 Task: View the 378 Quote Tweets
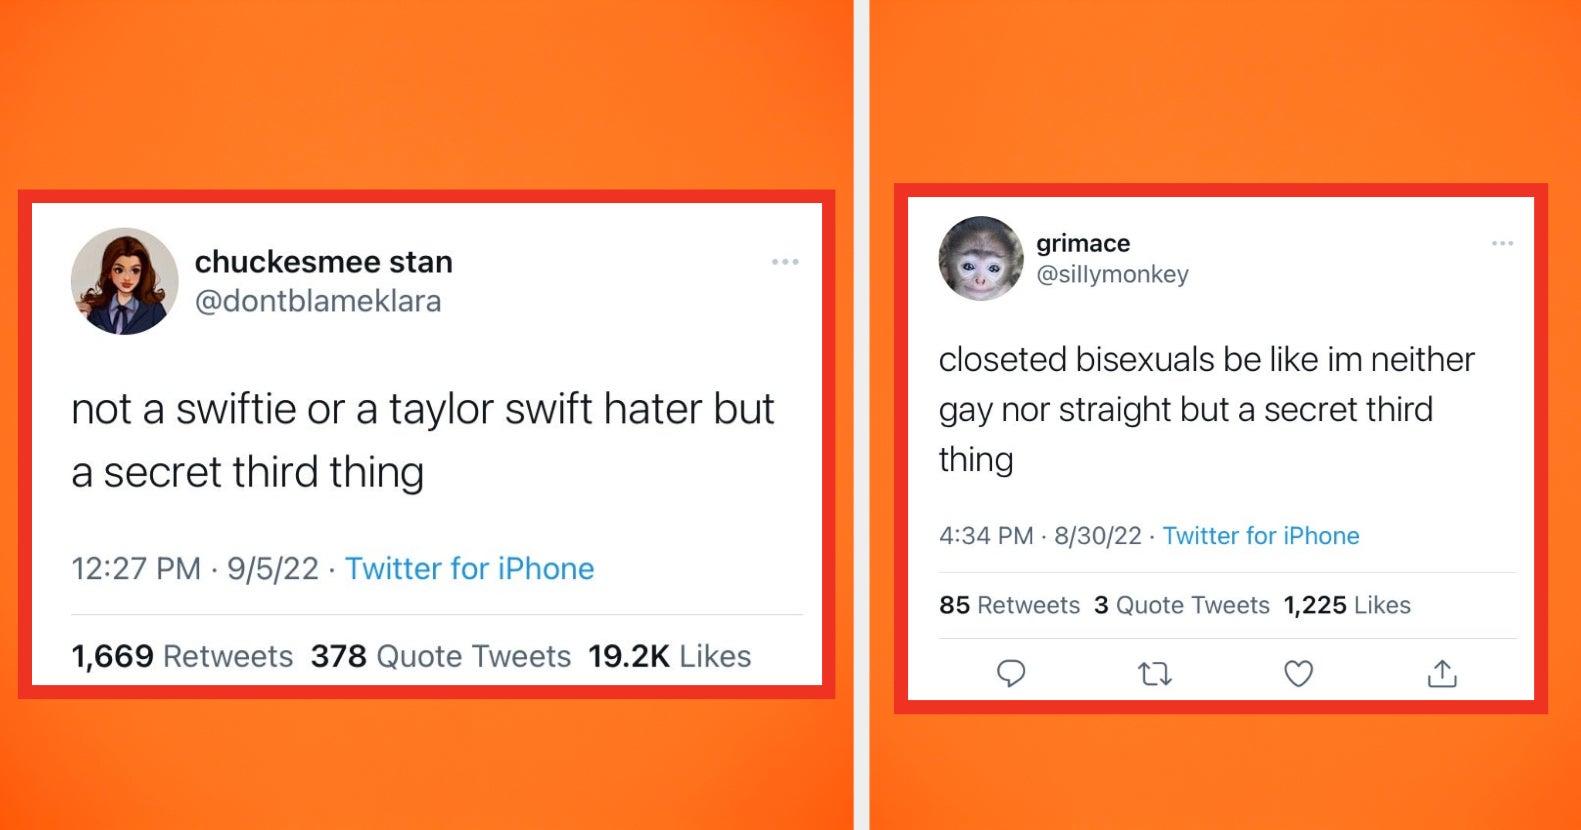tap(439, 656)
